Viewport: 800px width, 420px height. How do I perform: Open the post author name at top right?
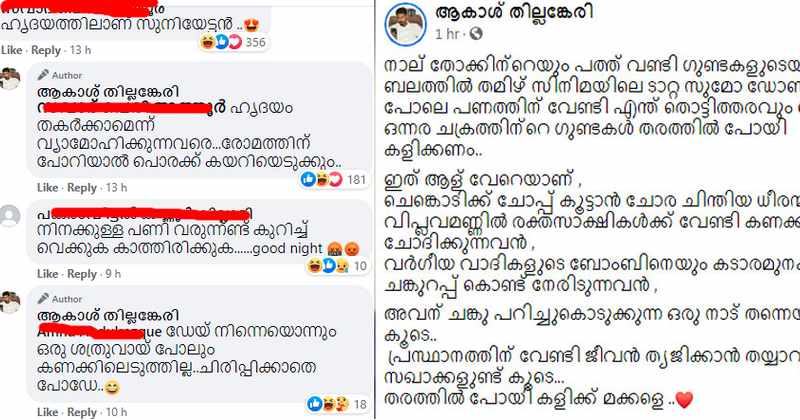(x=514, y=12)
